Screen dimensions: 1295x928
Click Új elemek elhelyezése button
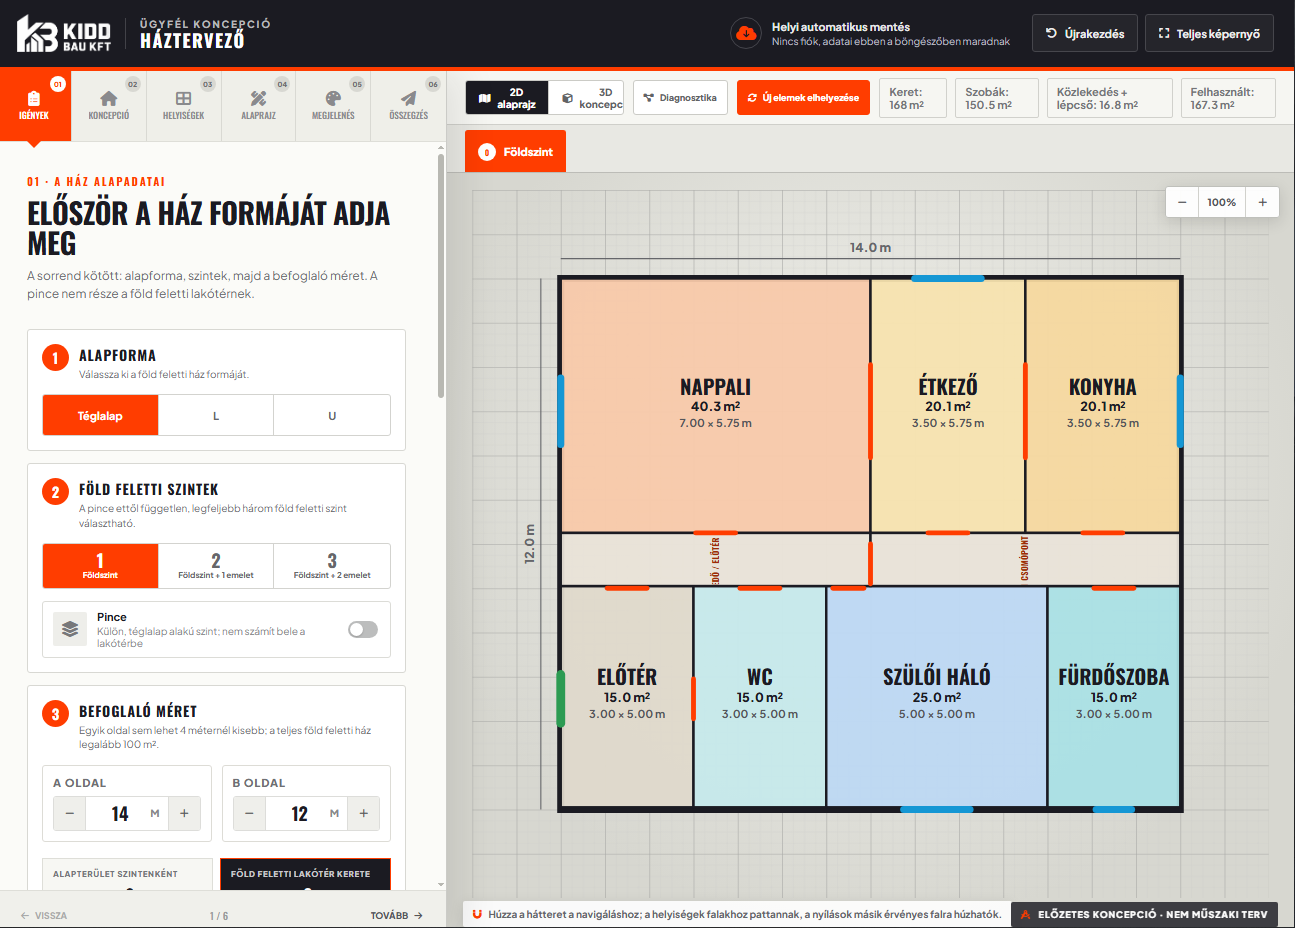pos(804,97)
